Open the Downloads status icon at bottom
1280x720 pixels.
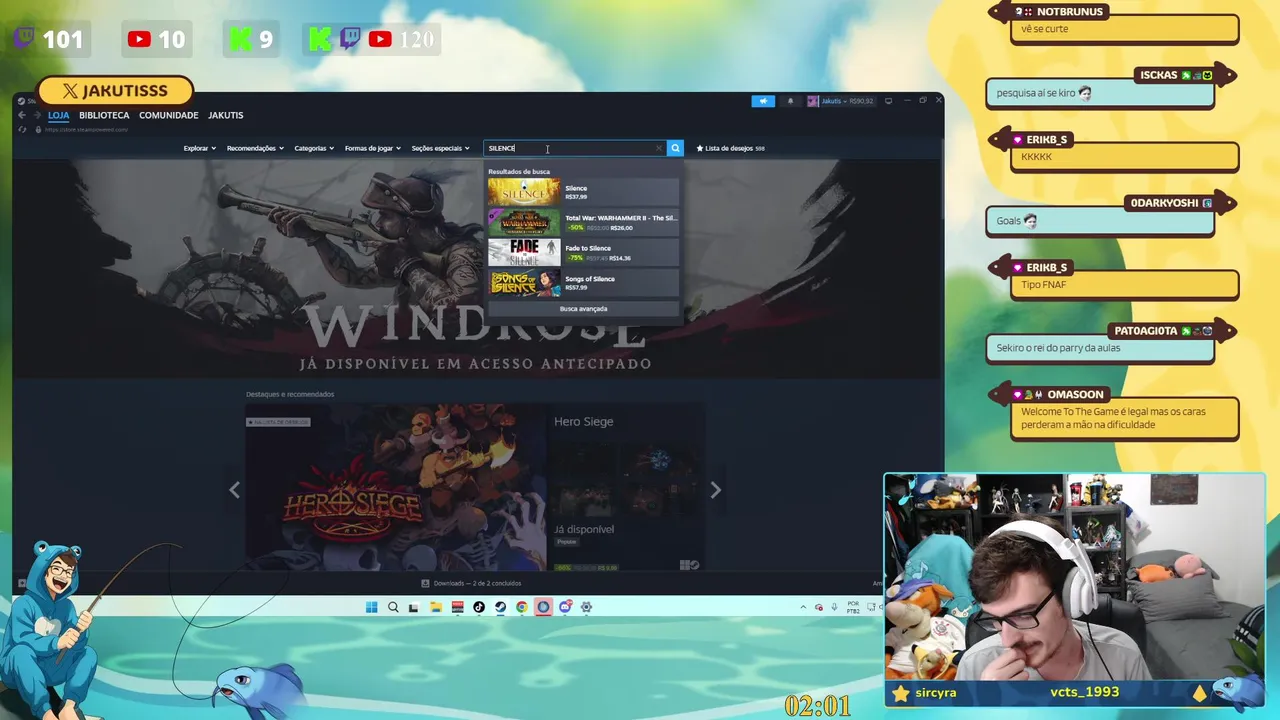pyautogui.click(x=425, y=583)
